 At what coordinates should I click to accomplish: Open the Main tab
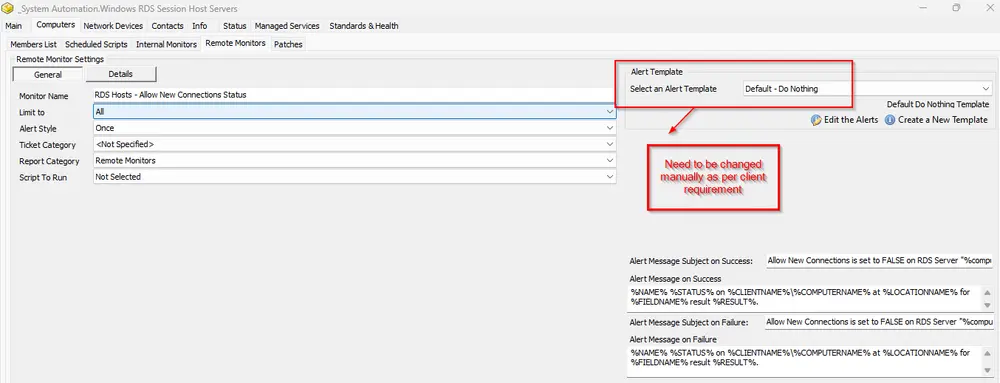[x=13, y=26]
